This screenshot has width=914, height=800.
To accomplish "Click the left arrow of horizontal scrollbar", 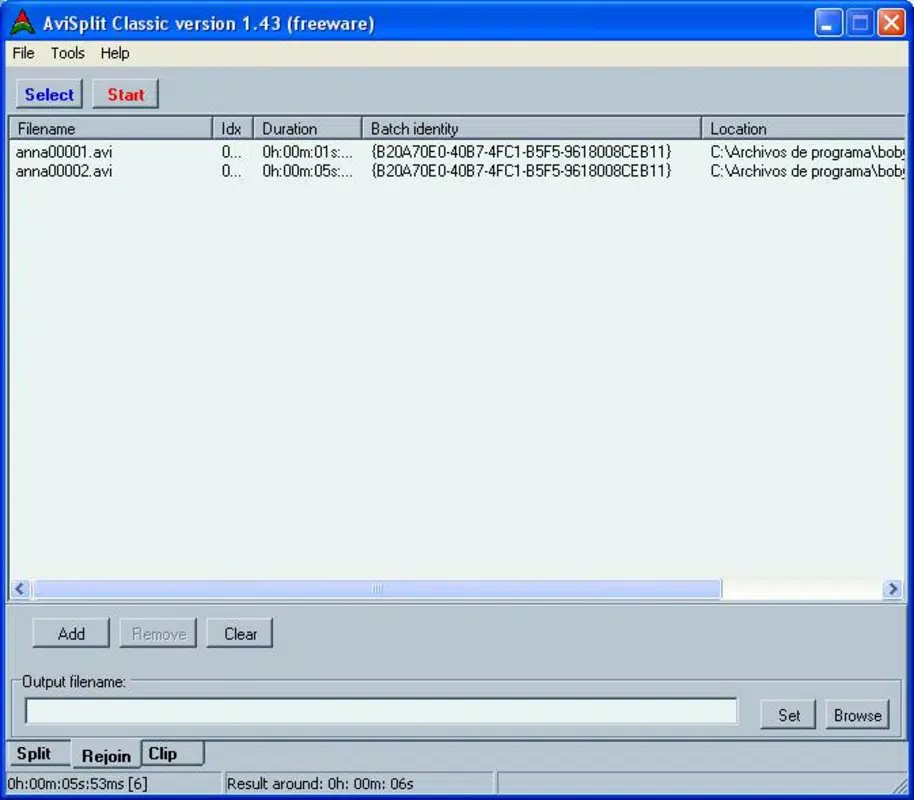I will pos(20,589).
